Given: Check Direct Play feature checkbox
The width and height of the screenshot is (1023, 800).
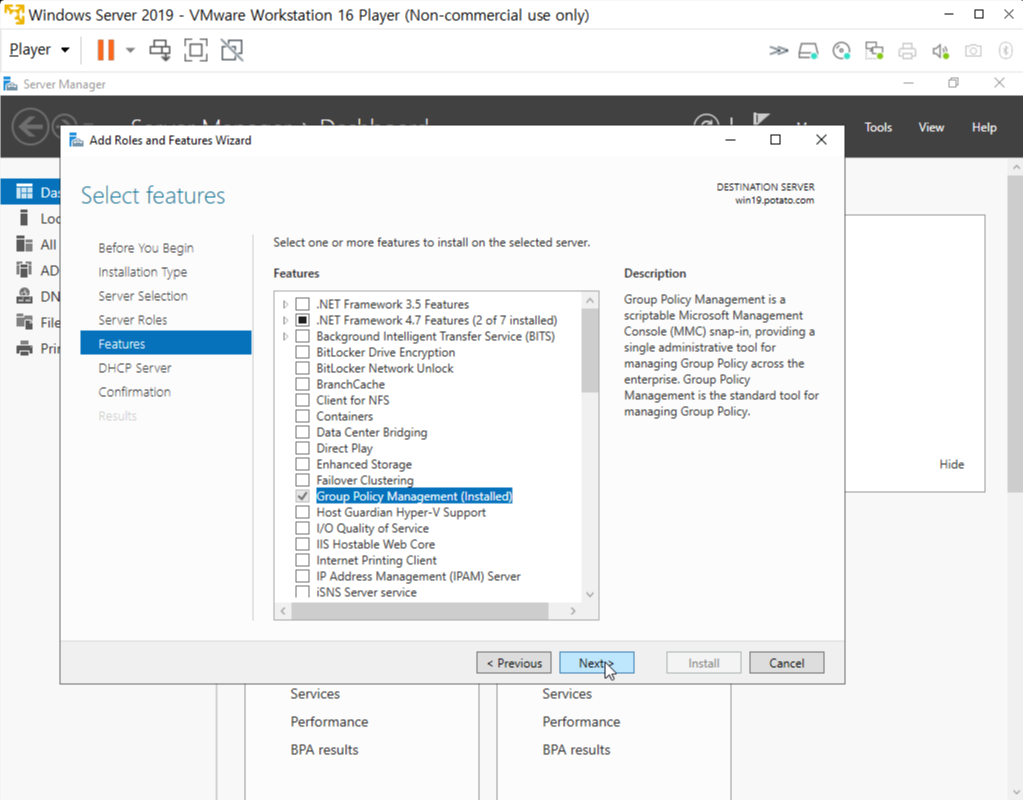Looking at the screenshot, I should (303, 448).
